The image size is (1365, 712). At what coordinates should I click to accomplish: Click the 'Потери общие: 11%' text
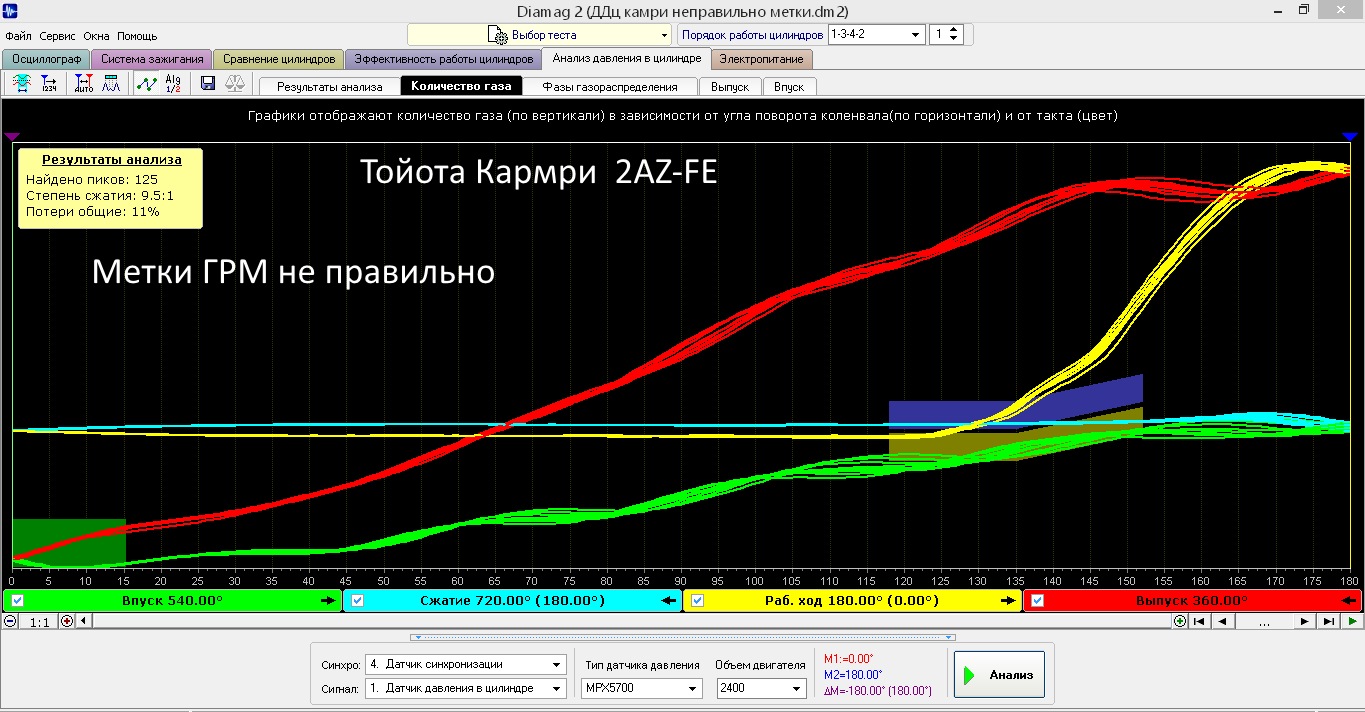[93, 212]
